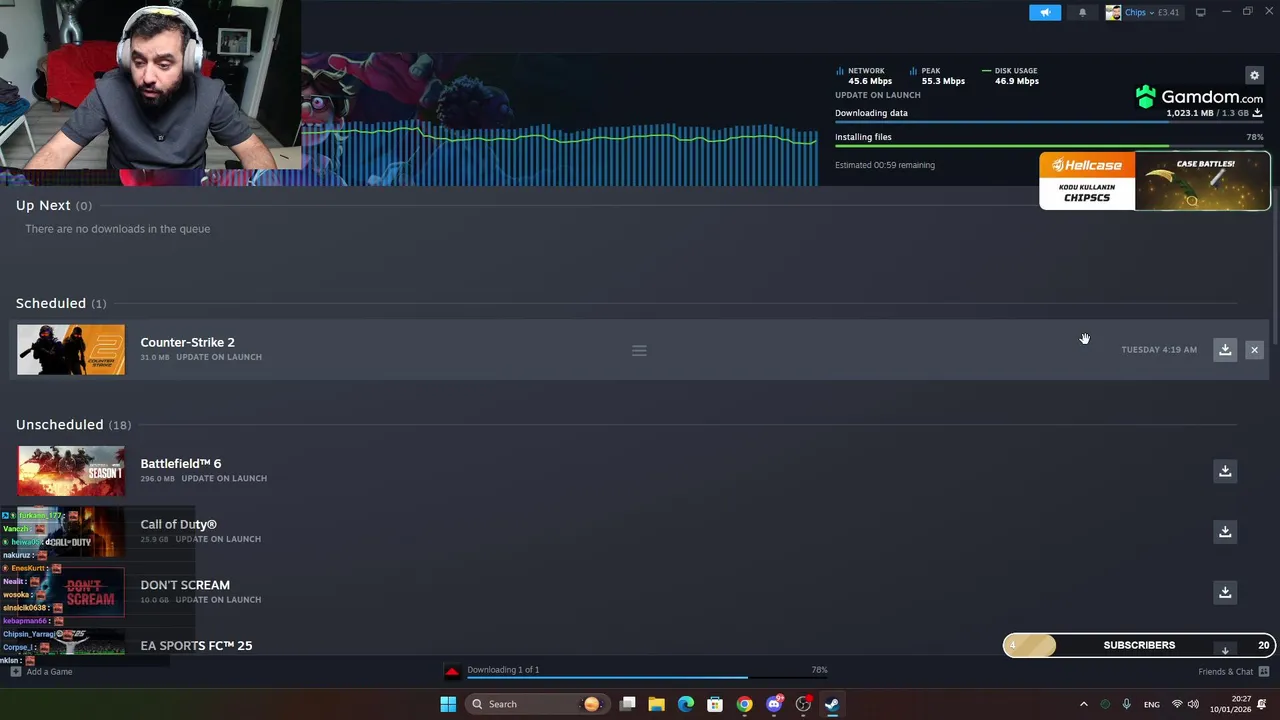Open Microsoft Store from taskbar
This screenshot has height=720, width=1280.
(715, 704)
